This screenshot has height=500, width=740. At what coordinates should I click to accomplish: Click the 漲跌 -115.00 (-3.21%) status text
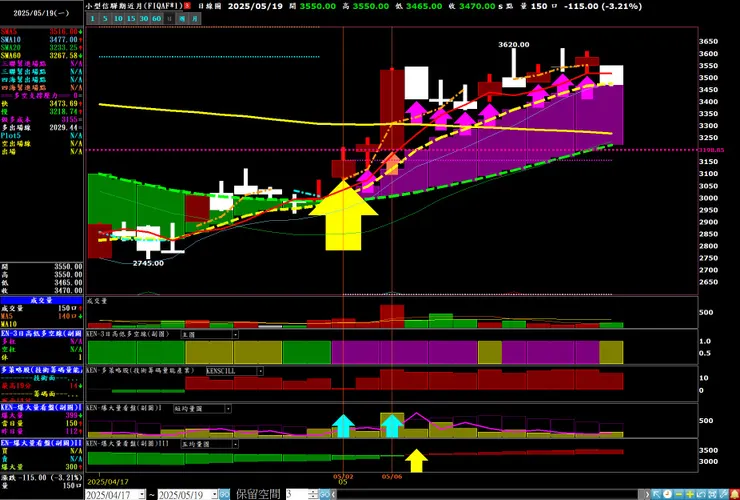[41, 477]
